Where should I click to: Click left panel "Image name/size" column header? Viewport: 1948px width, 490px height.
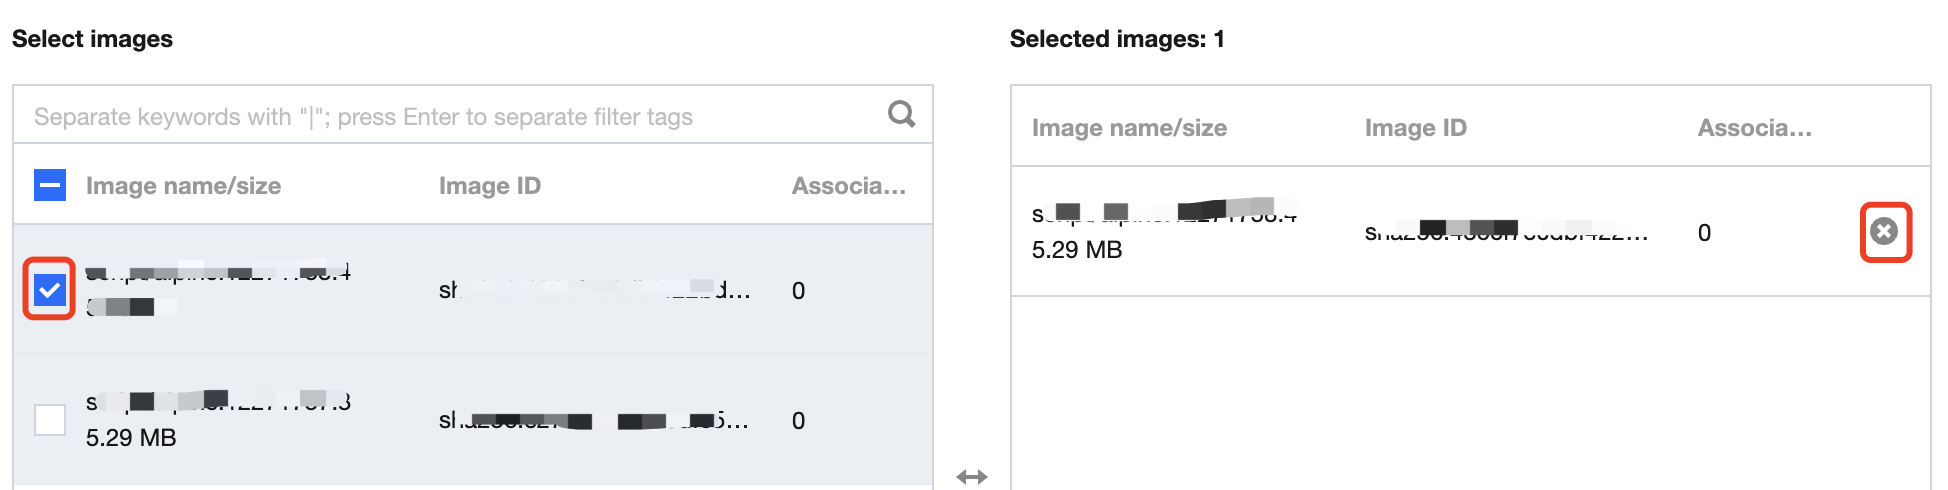183,186
